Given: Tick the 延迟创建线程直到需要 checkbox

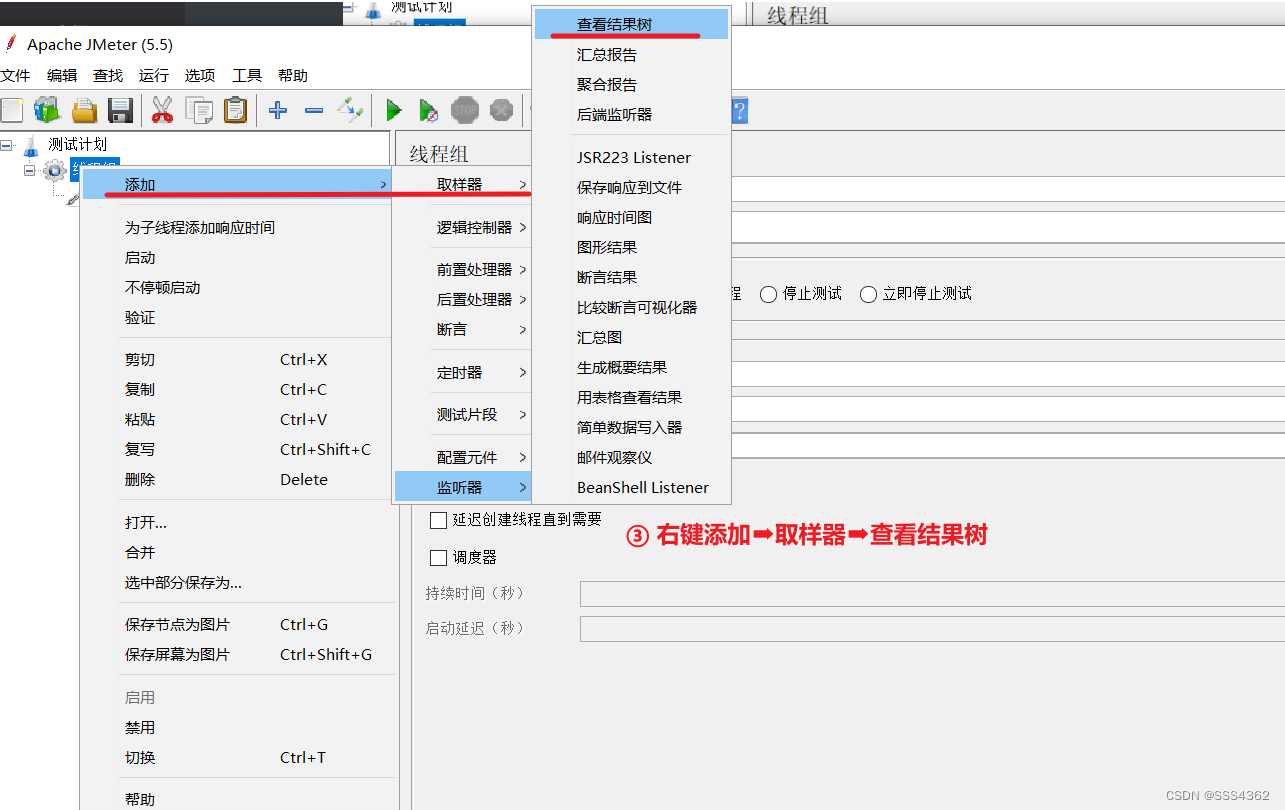Looking at the screenshot, I should coord(438,520).
